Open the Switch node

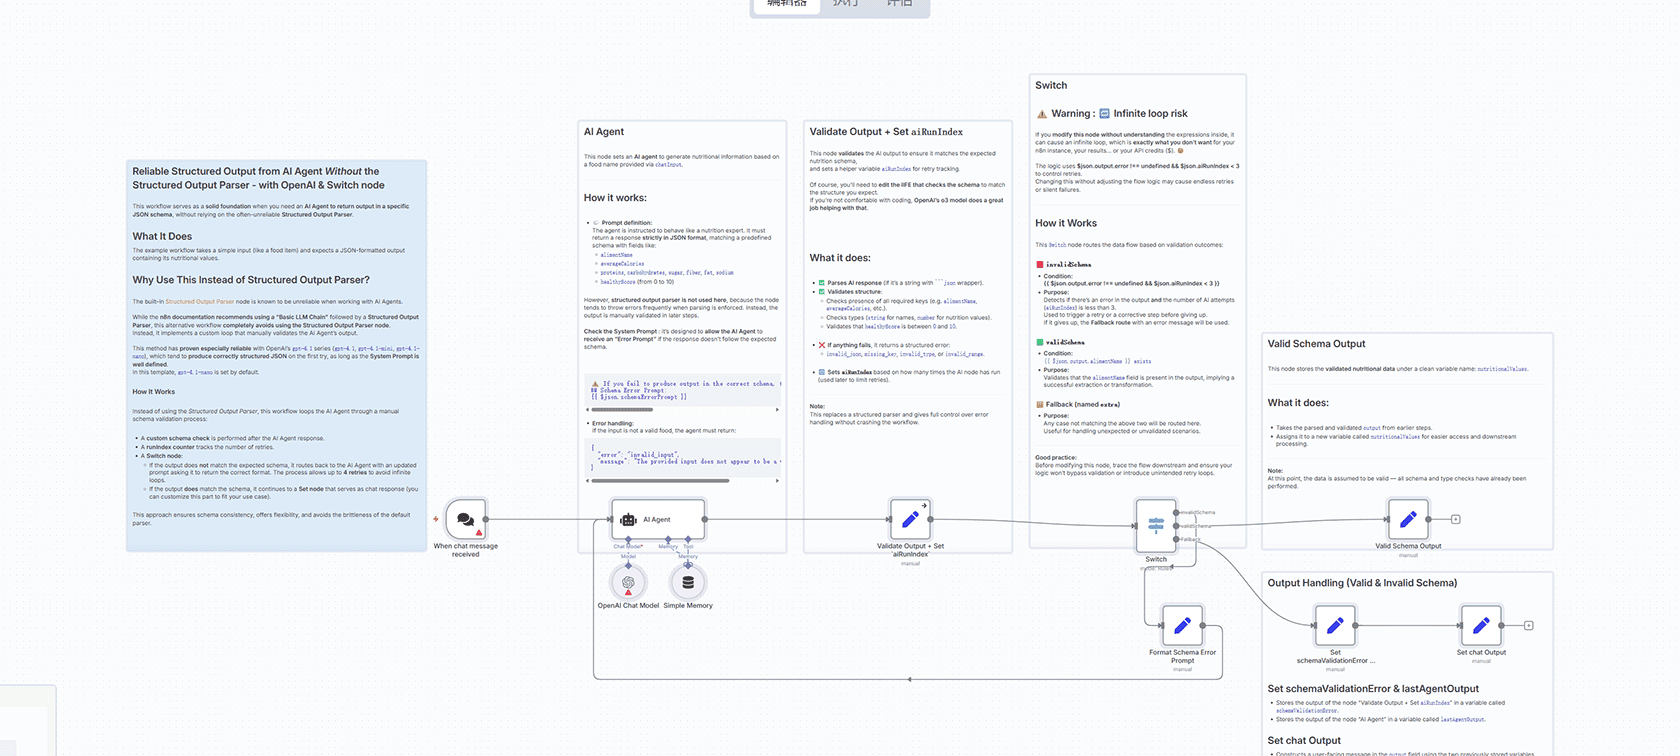click(x=1155, y=525)
